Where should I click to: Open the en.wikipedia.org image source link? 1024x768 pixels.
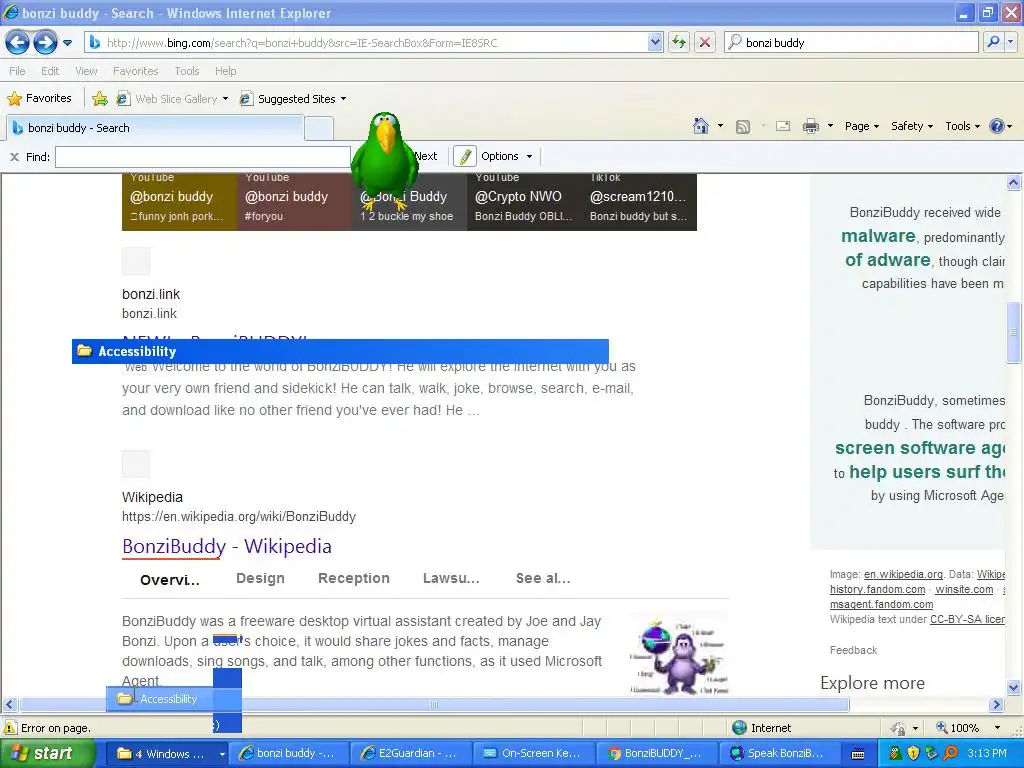(903, 574)
